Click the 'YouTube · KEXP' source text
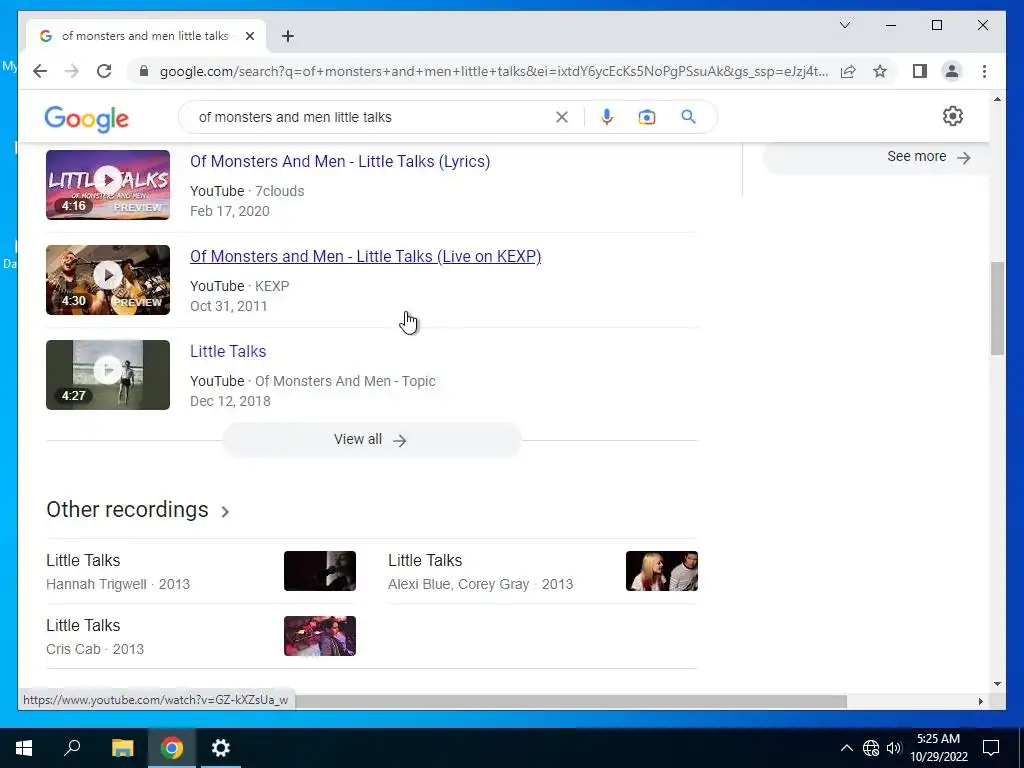 pyautogui.click(x=240, y=286)
